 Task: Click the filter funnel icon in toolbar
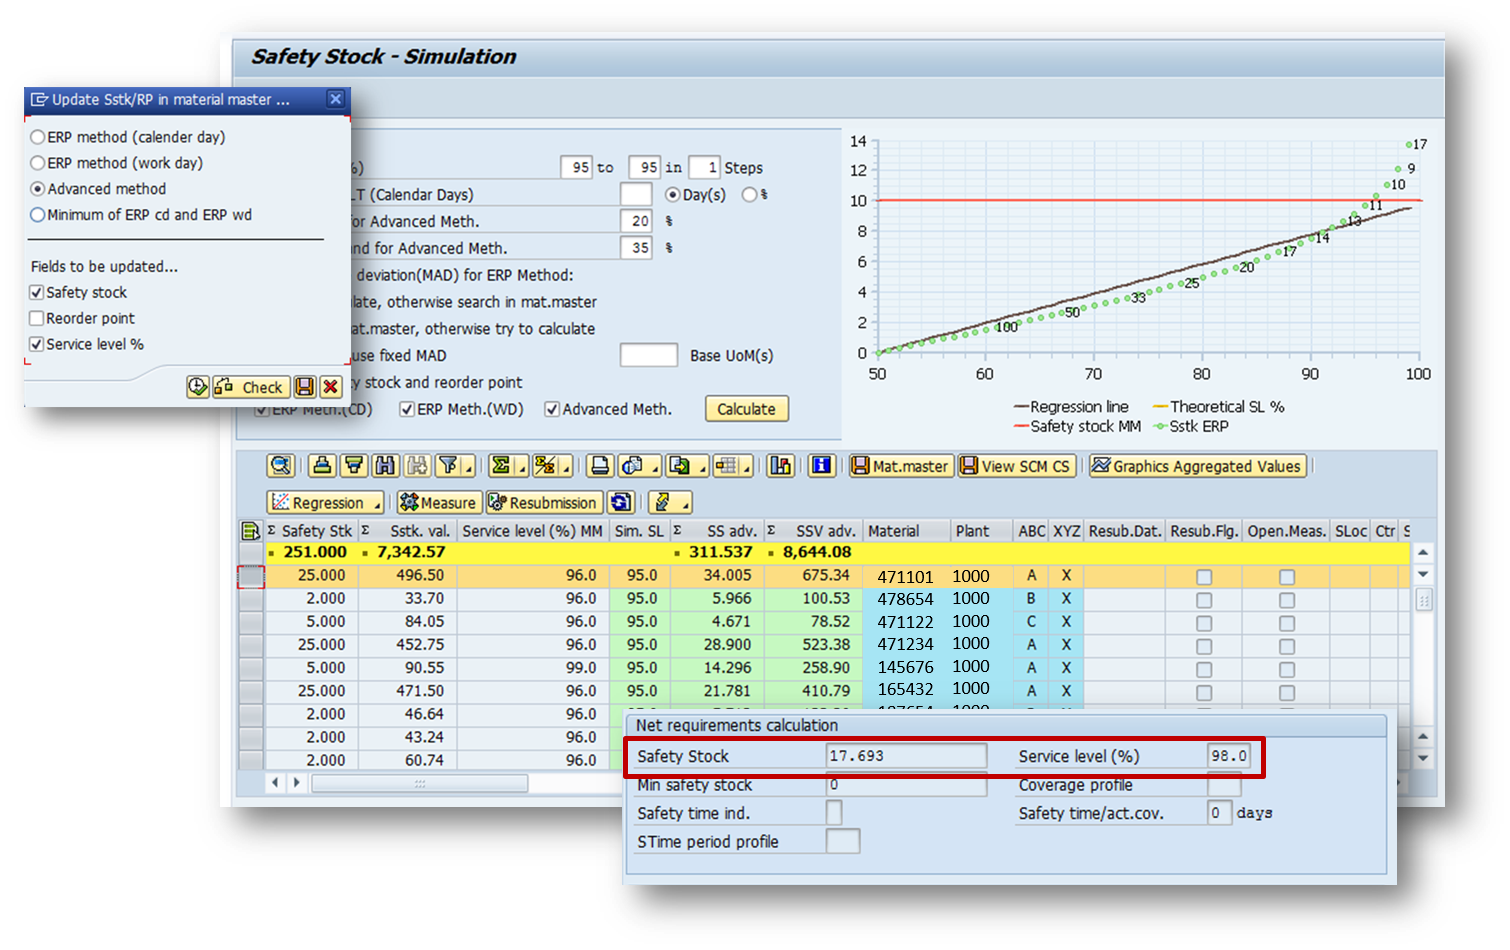click(x=447, y=465)
